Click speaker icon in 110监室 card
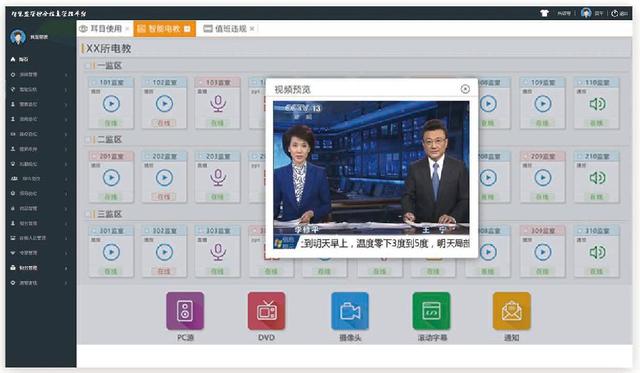 click(597, 104)
